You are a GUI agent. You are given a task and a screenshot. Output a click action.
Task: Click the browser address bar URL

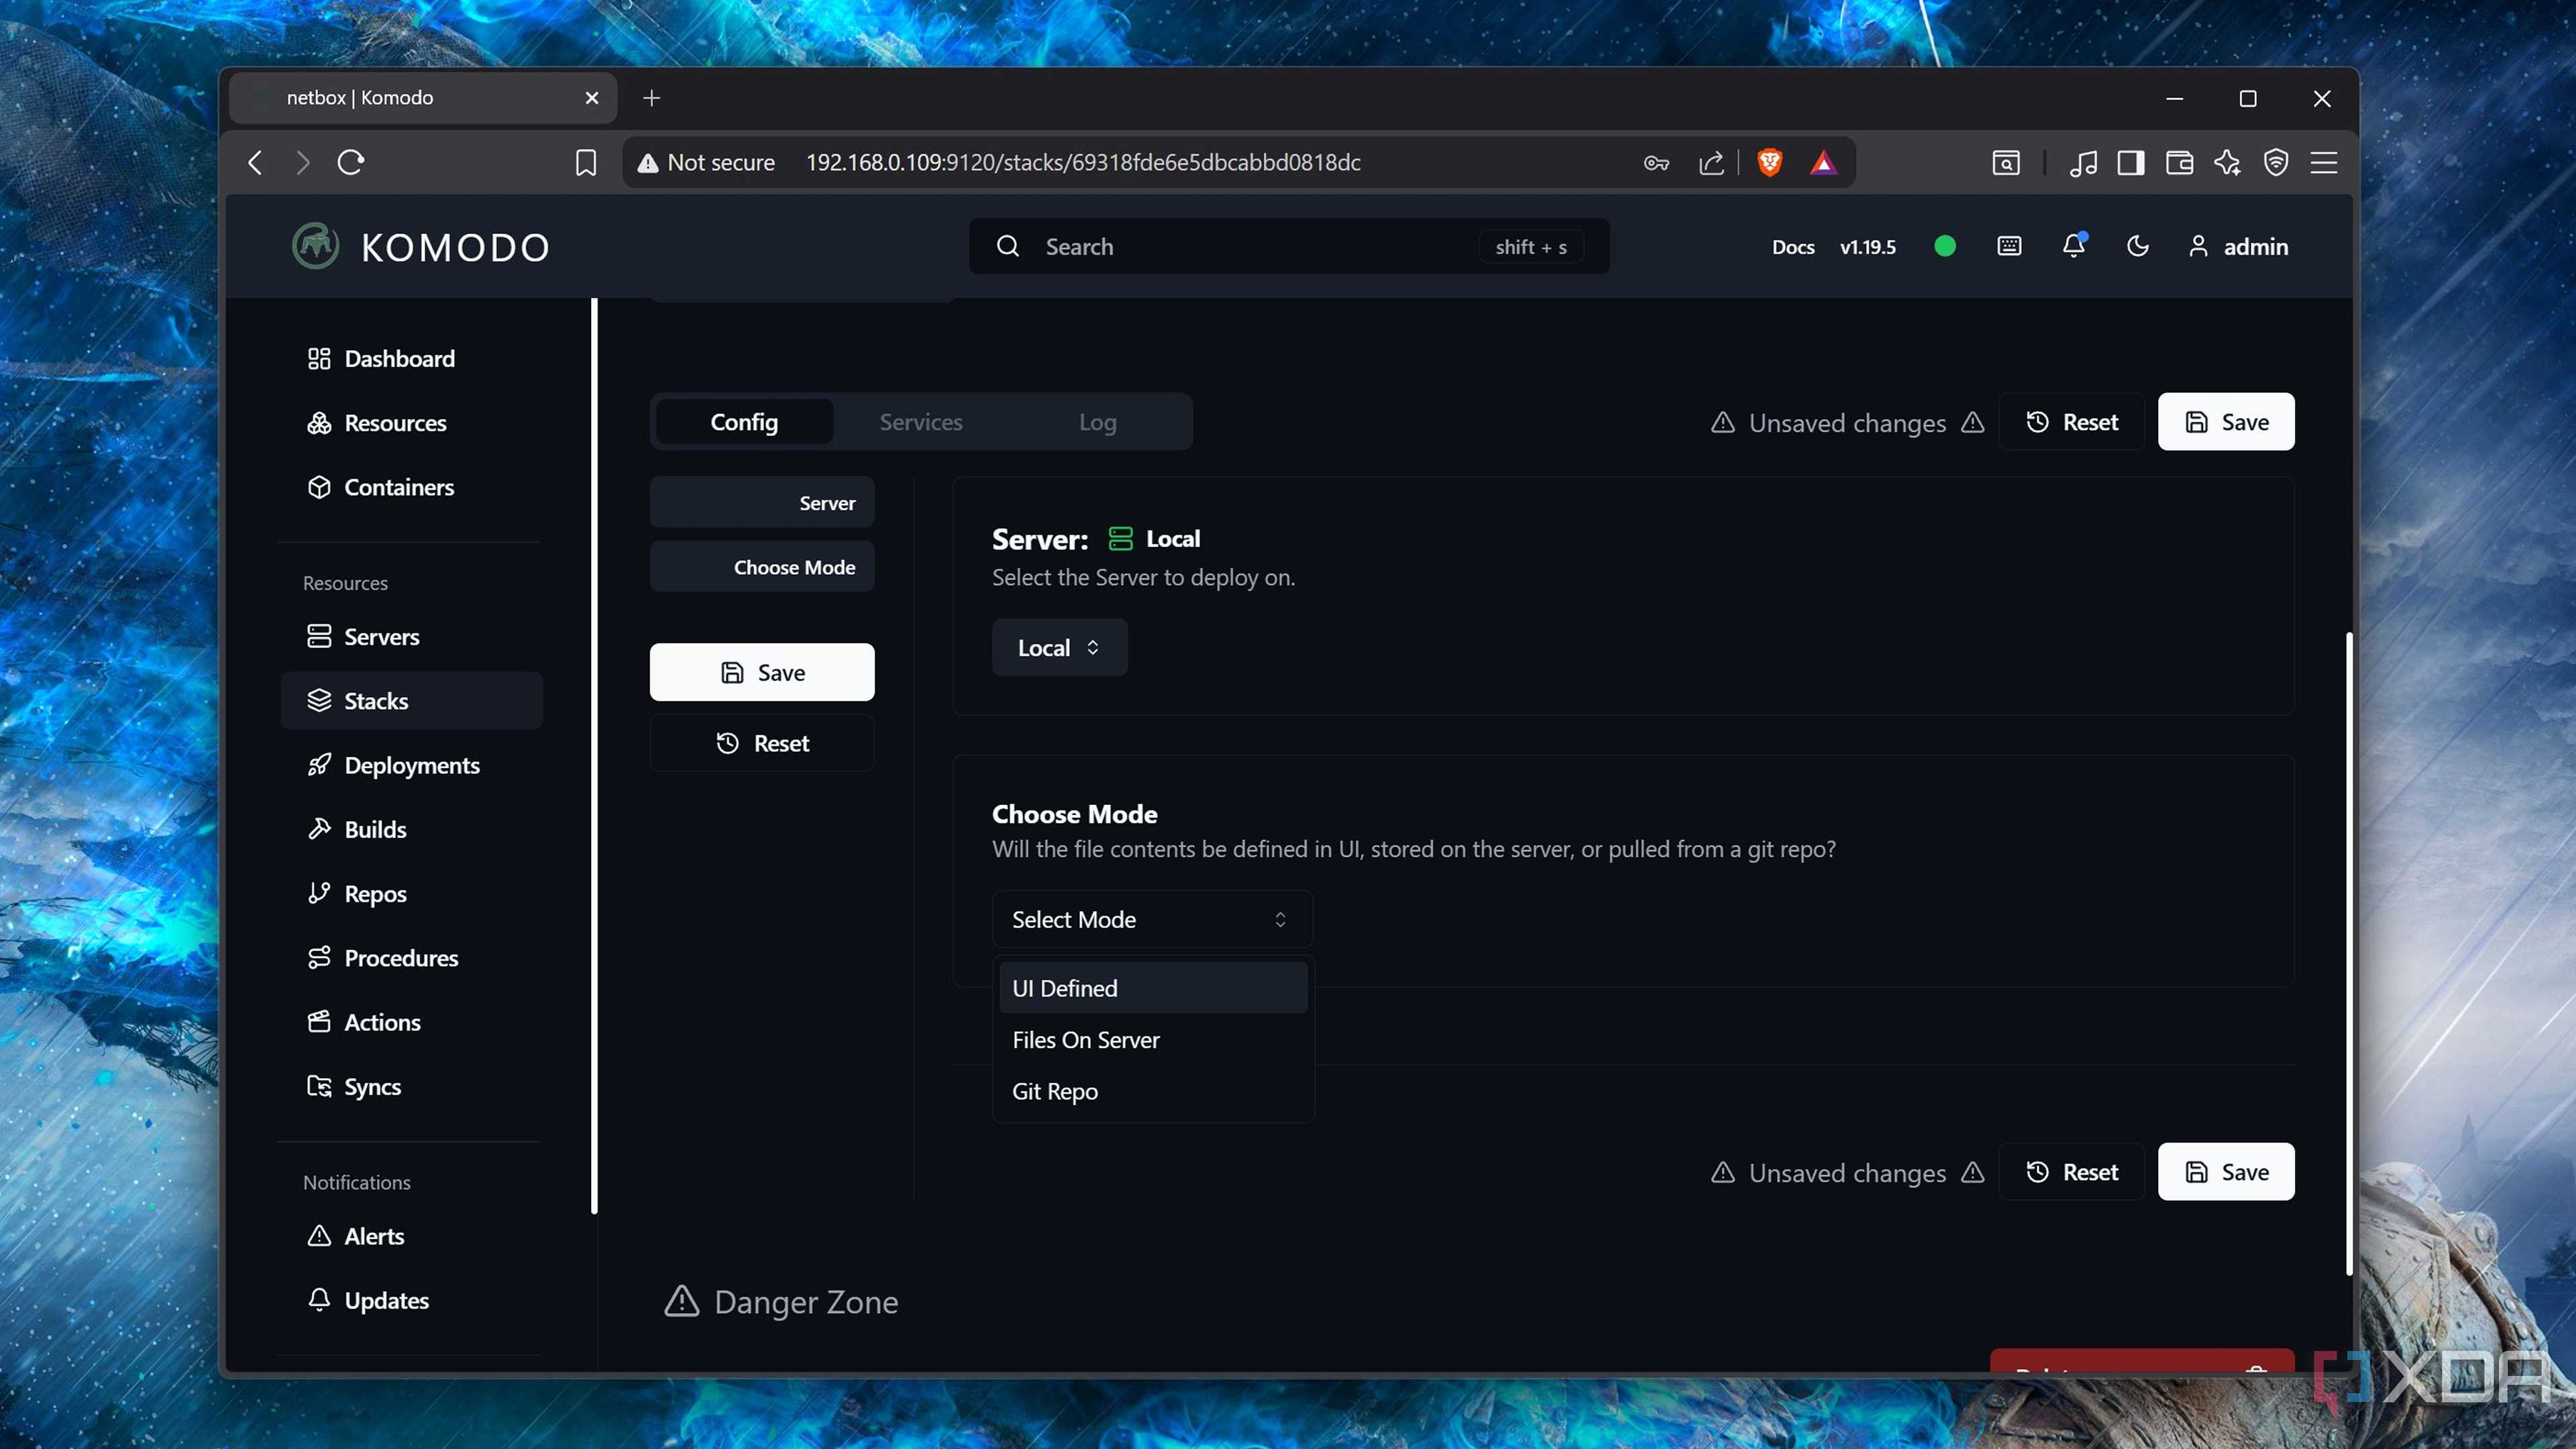tap(1083, 162)
